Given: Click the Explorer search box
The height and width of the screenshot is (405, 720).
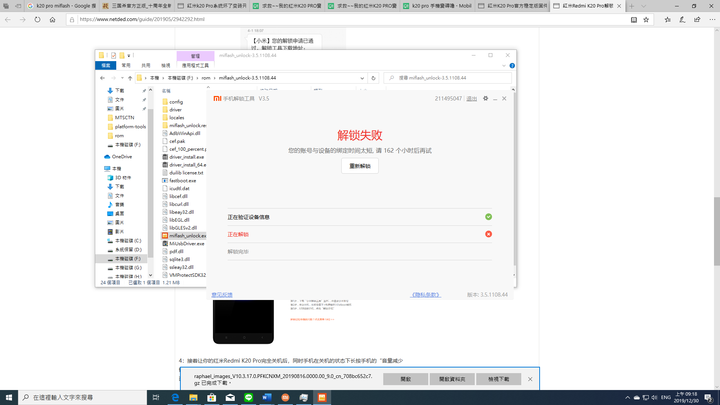Looking at the screenshot, I should 447,78.
